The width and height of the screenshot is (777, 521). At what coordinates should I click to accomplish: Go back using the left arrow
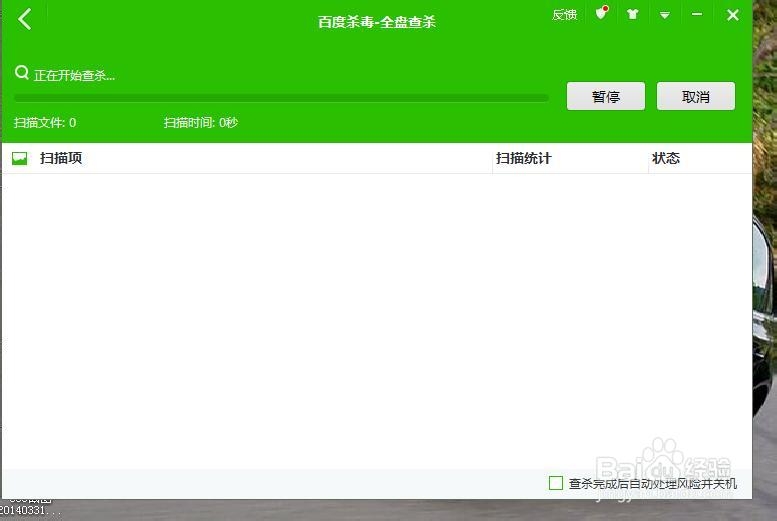click(24, 19)
